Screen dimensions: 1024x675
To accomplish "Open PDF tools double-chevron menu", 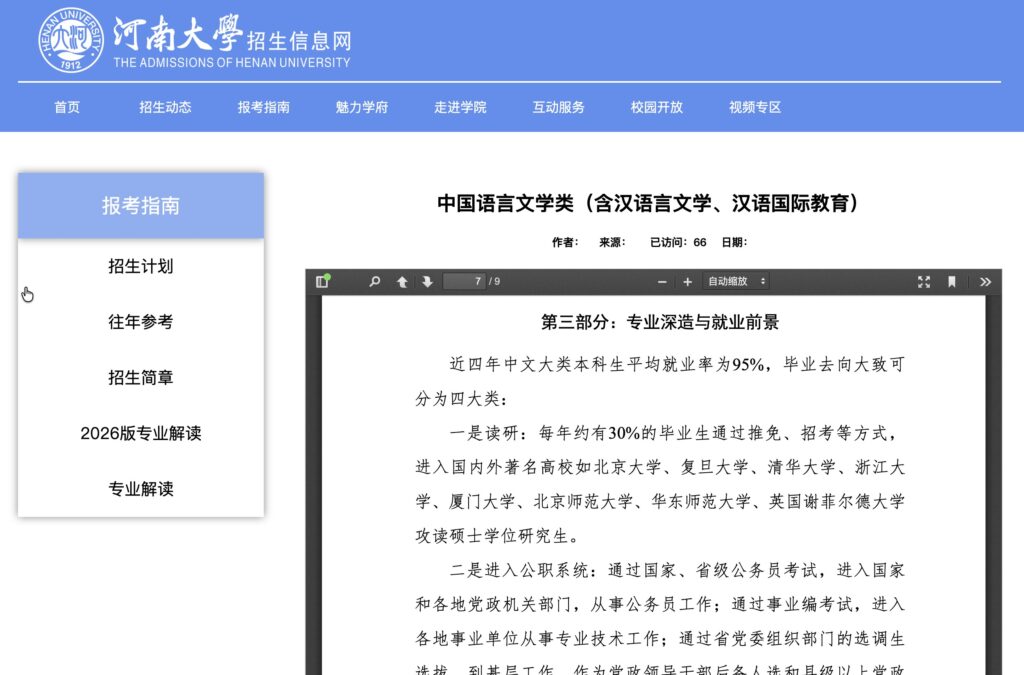I will click(985, 281).
